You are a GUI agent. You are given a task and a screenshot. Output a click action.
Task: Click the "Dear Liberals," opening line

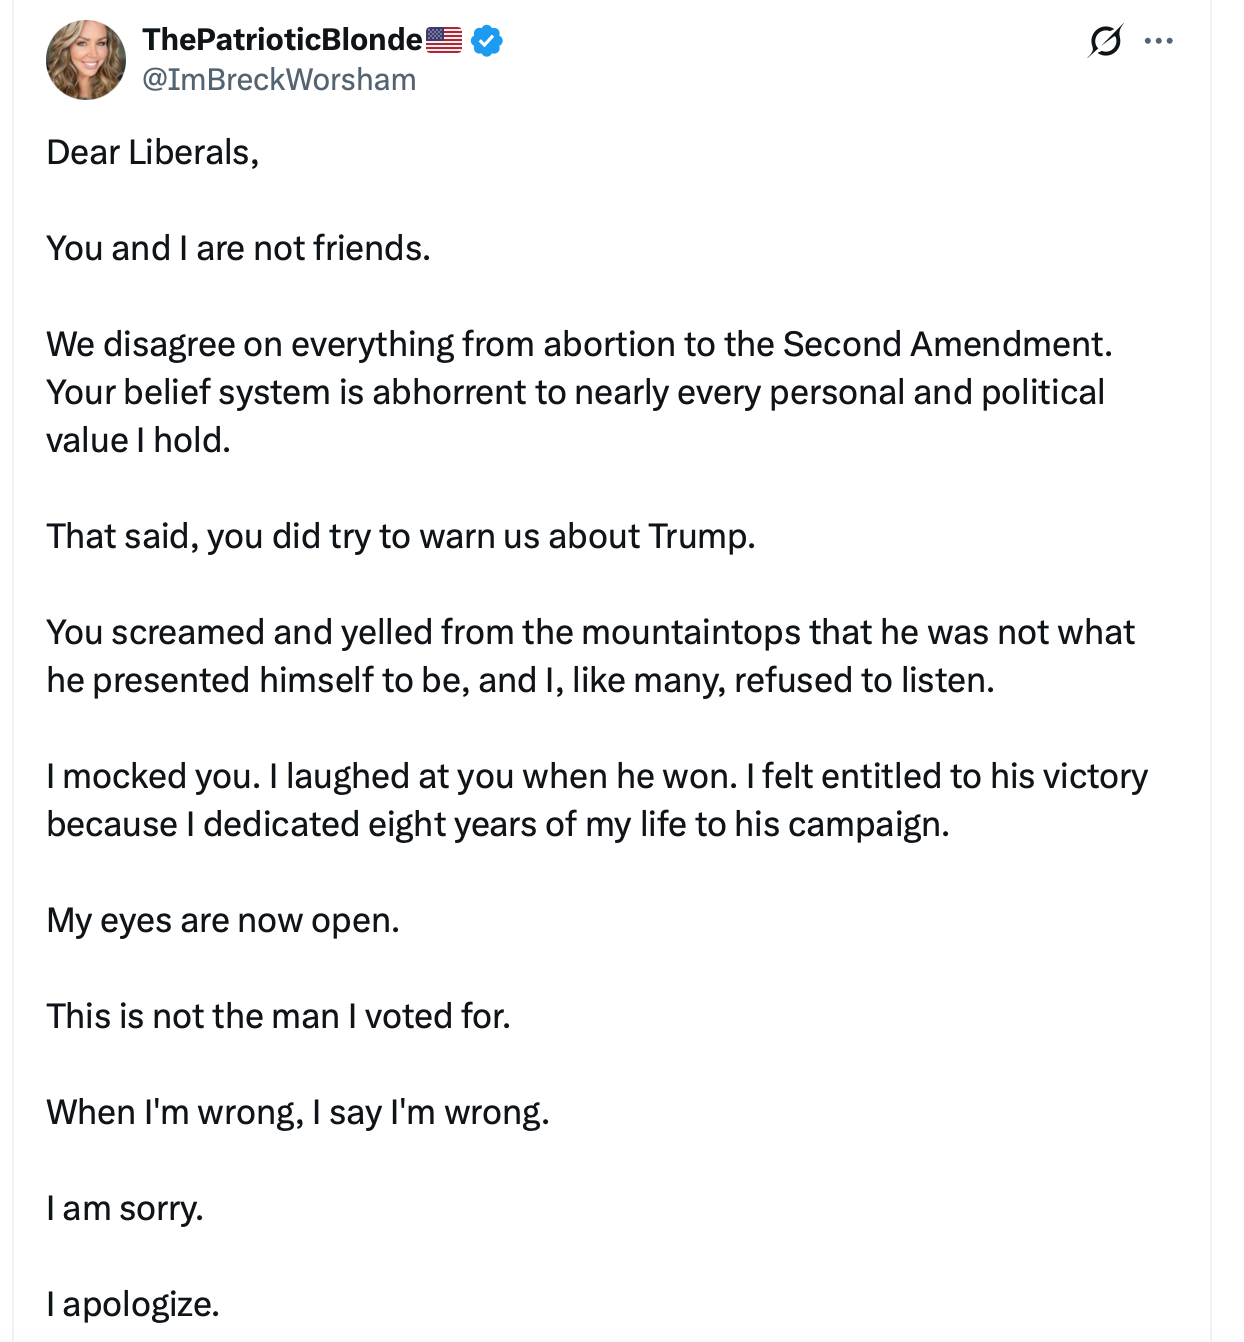click(153, 153)
